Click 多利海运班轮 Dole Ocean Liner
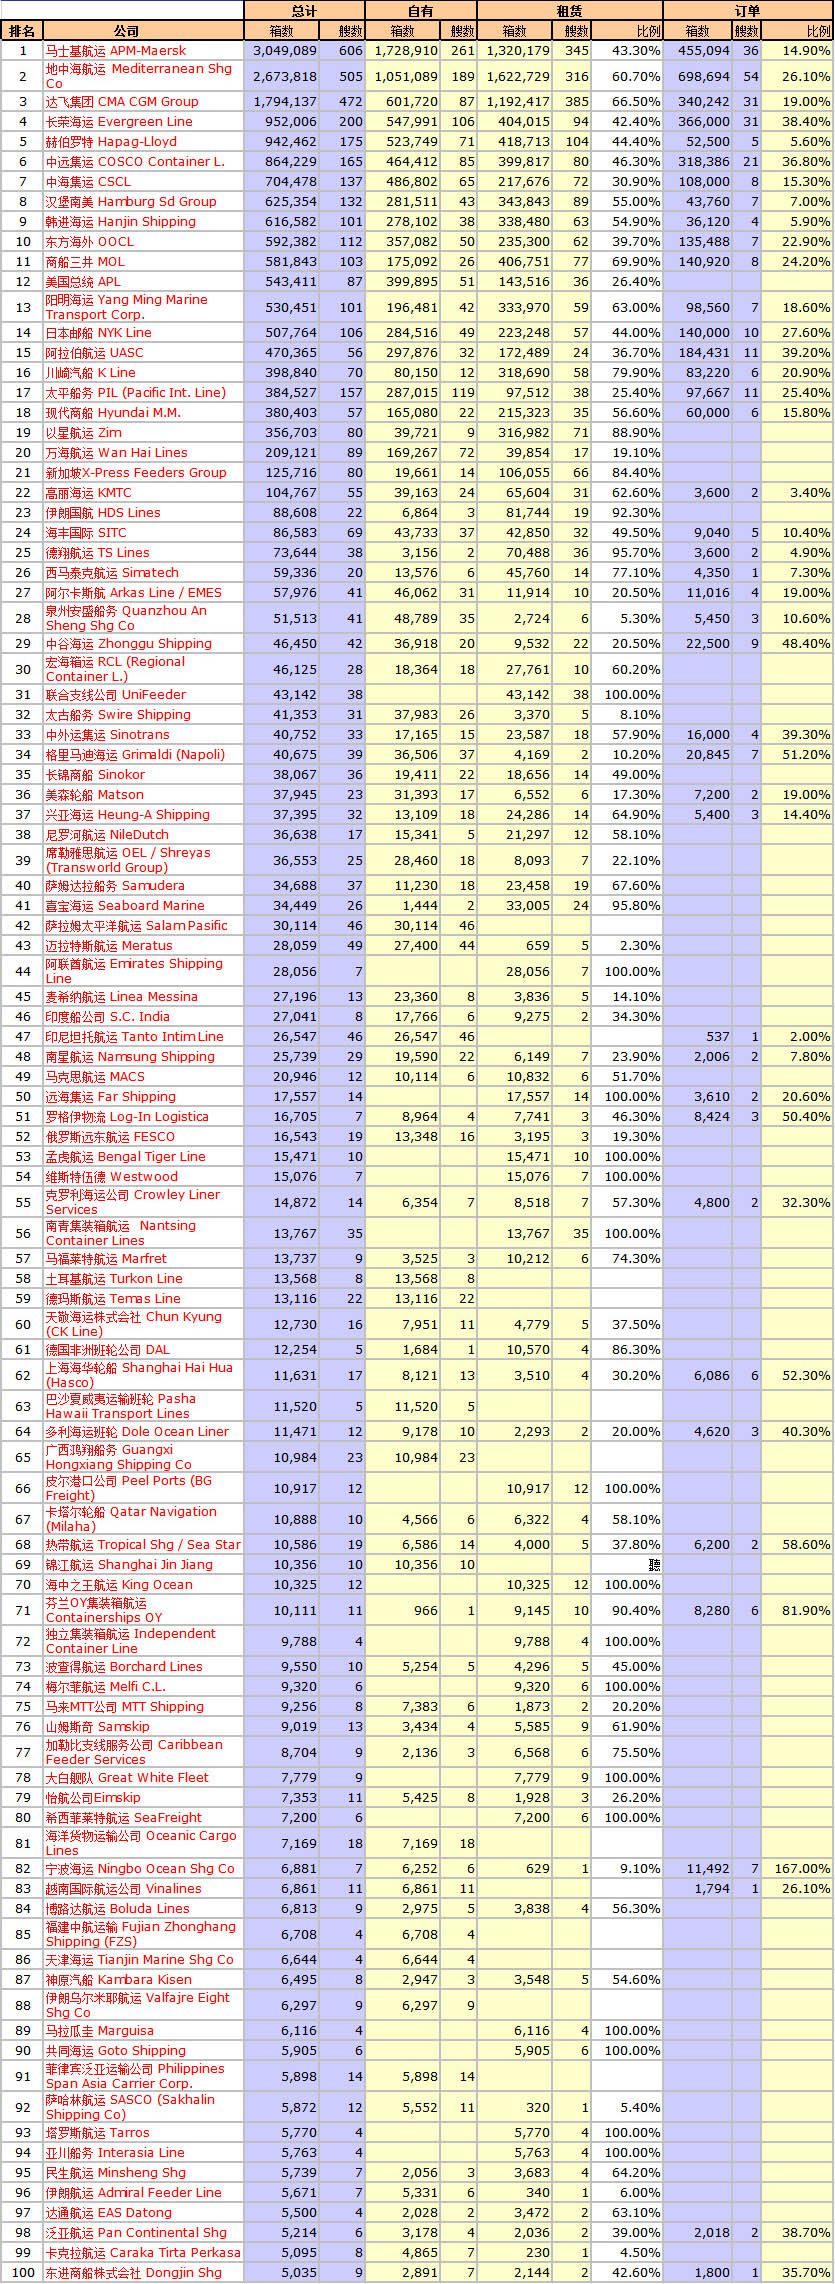This screenshot has height=2284, width=835. 138,1431
